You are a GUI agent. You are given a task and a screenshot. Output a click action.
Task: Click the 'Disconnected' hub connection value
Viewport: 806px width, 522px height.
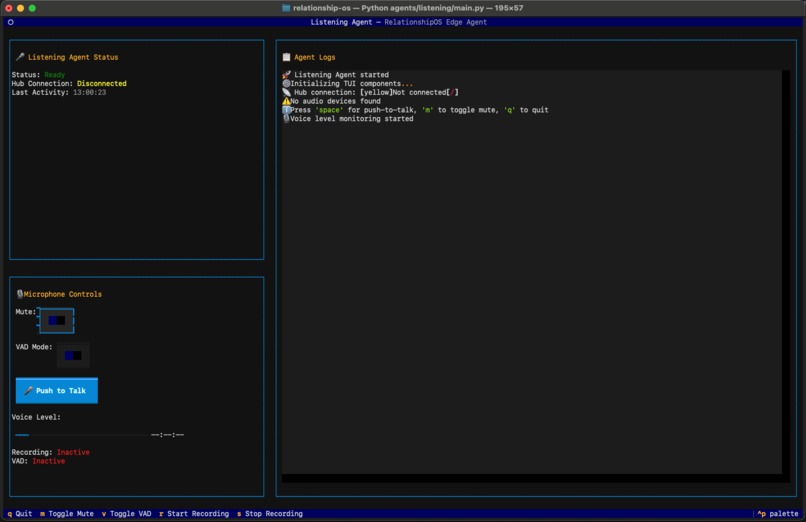[x=102, y=84]
